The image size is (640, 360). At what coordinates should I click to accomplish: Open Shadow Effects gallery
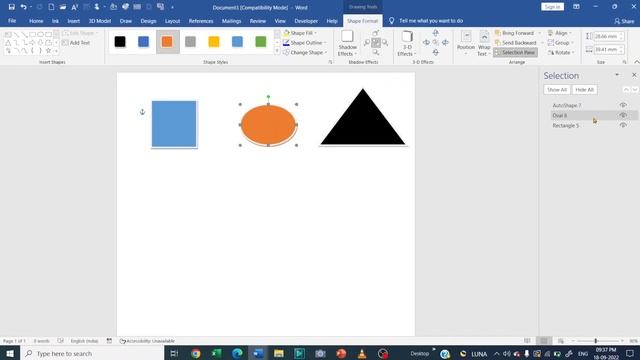pos(347,43)
